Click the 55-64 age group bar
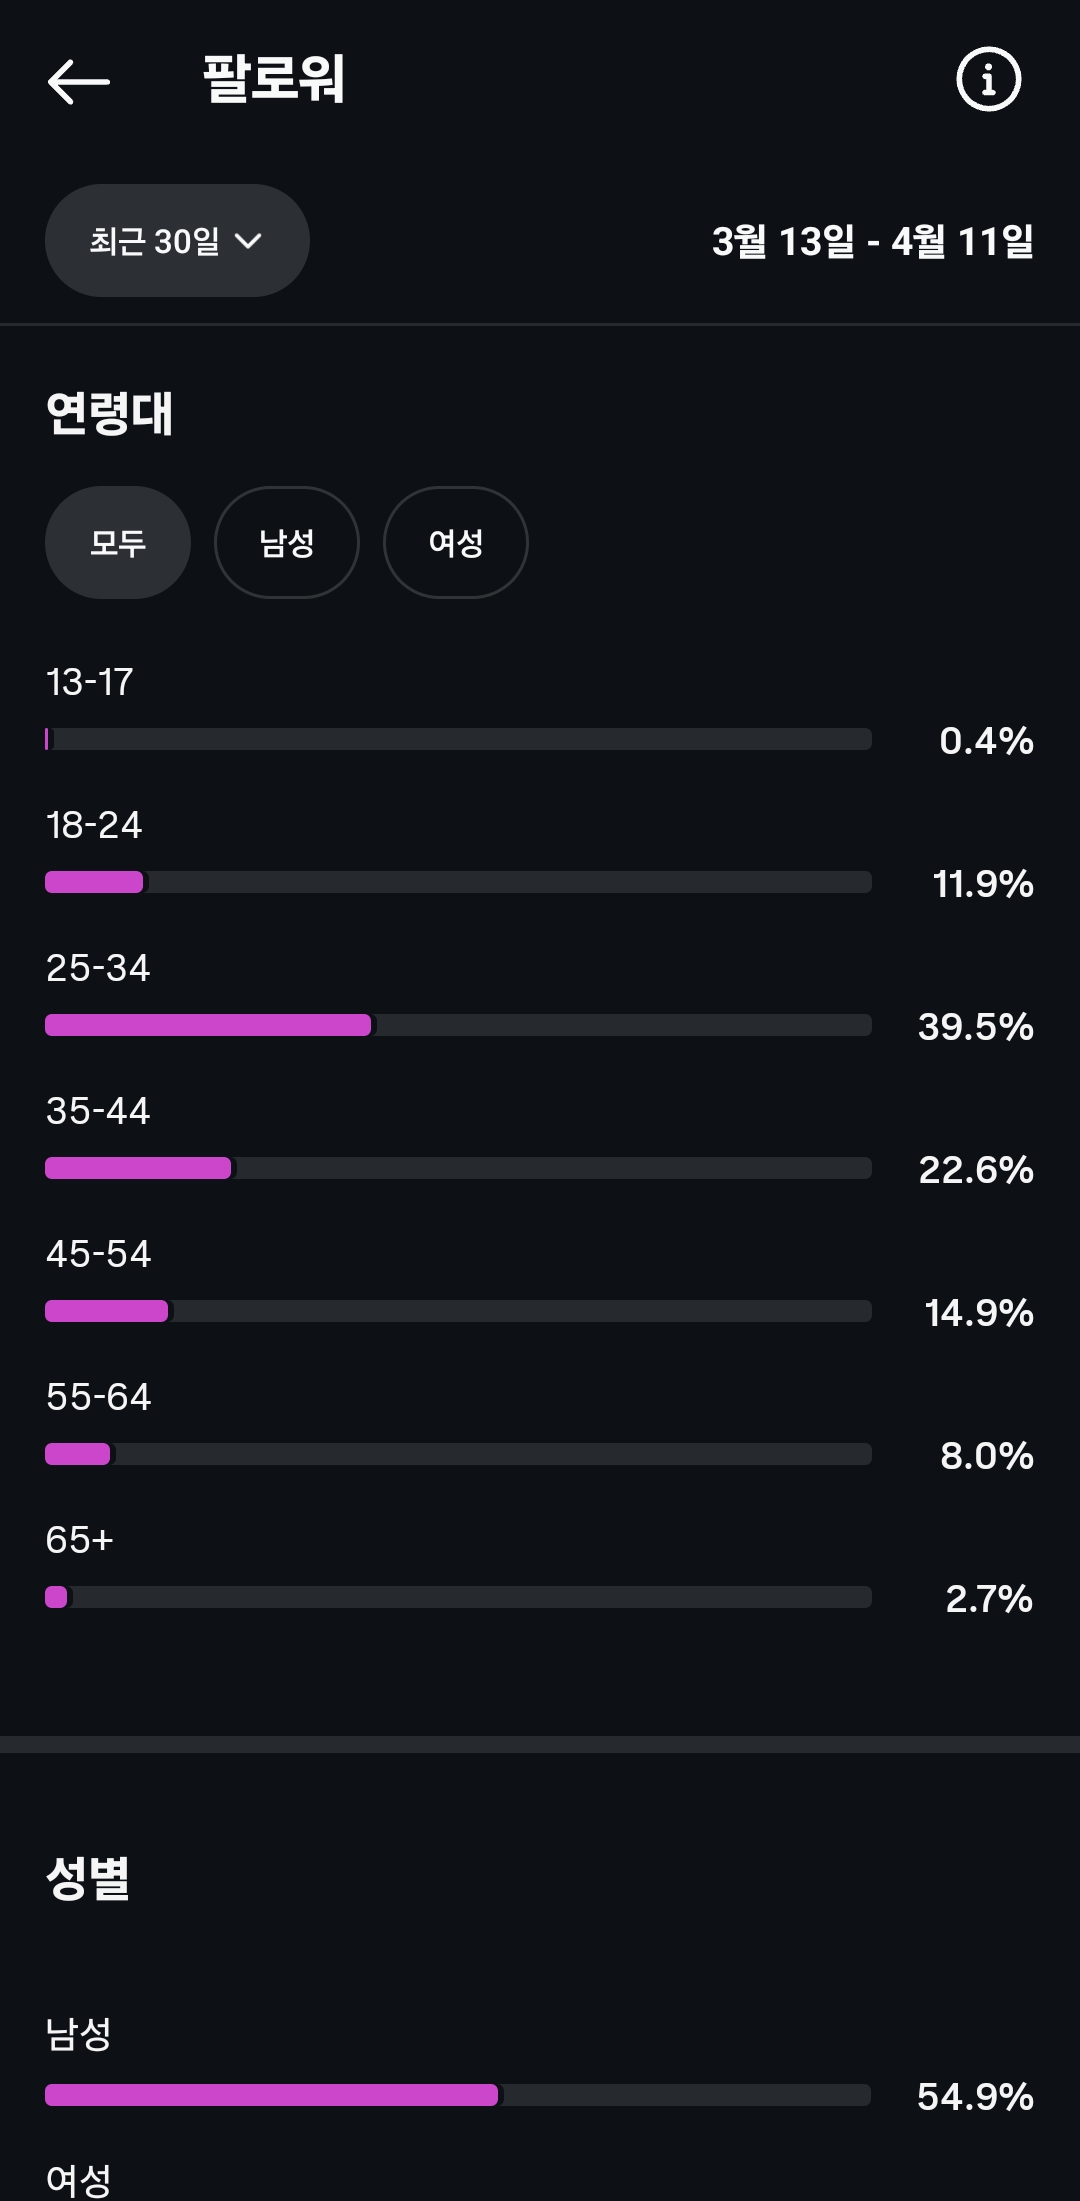1080x2201 pixels. point(458,1454)
